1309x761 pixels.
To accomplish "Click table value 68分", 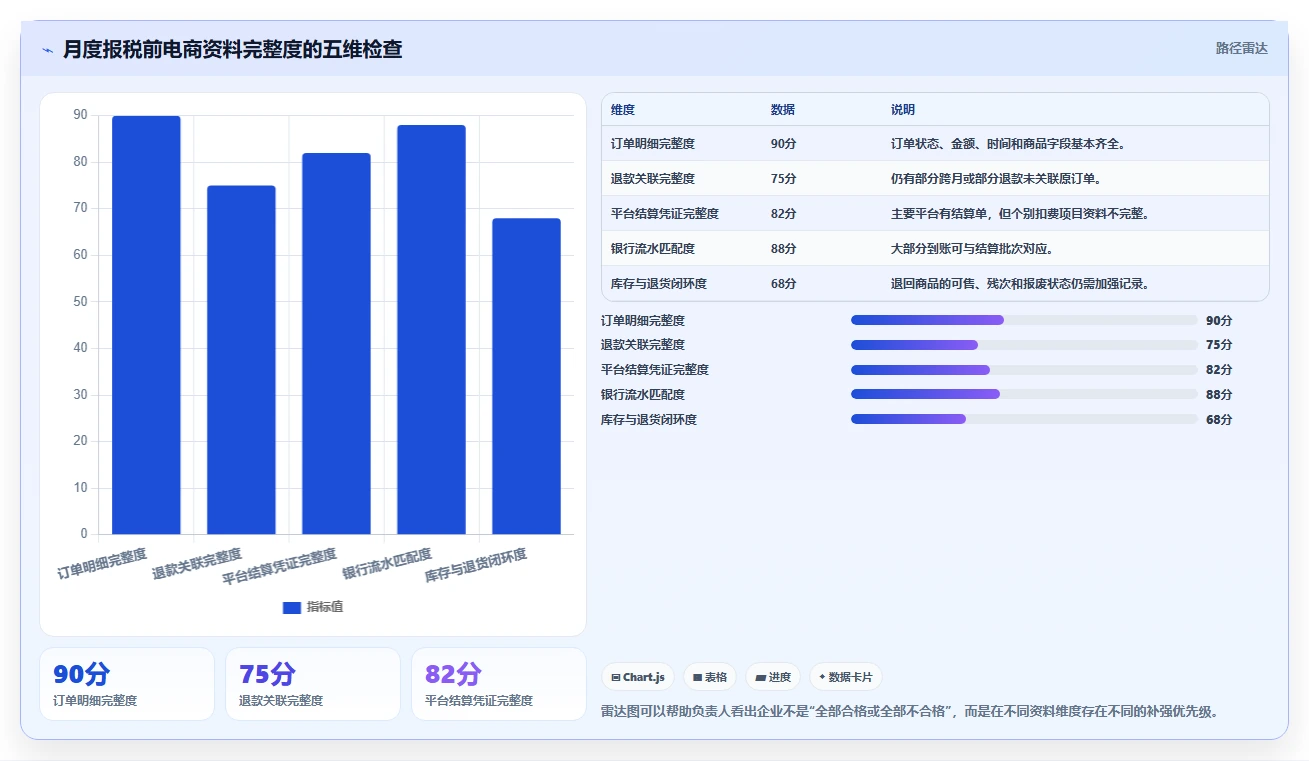I will click(x=784, y=284).
